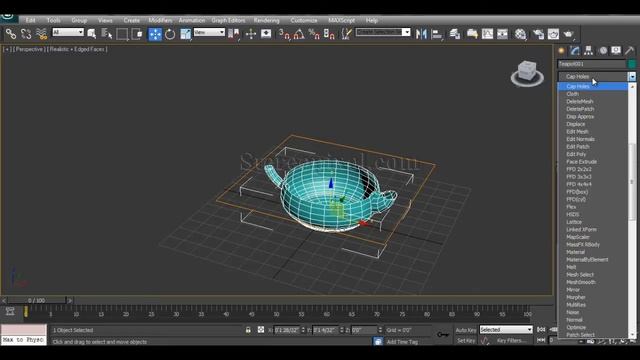
Task: Open the Key Filters button
Action: pos(511,340)
